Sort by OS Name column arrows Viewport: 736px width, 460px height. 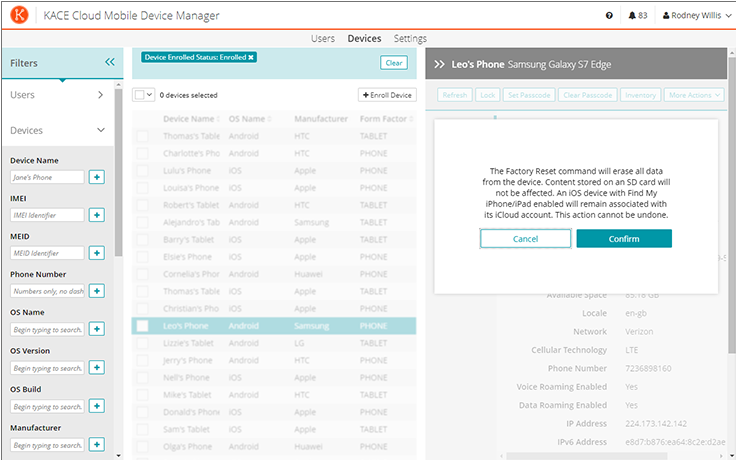(269, 119)
